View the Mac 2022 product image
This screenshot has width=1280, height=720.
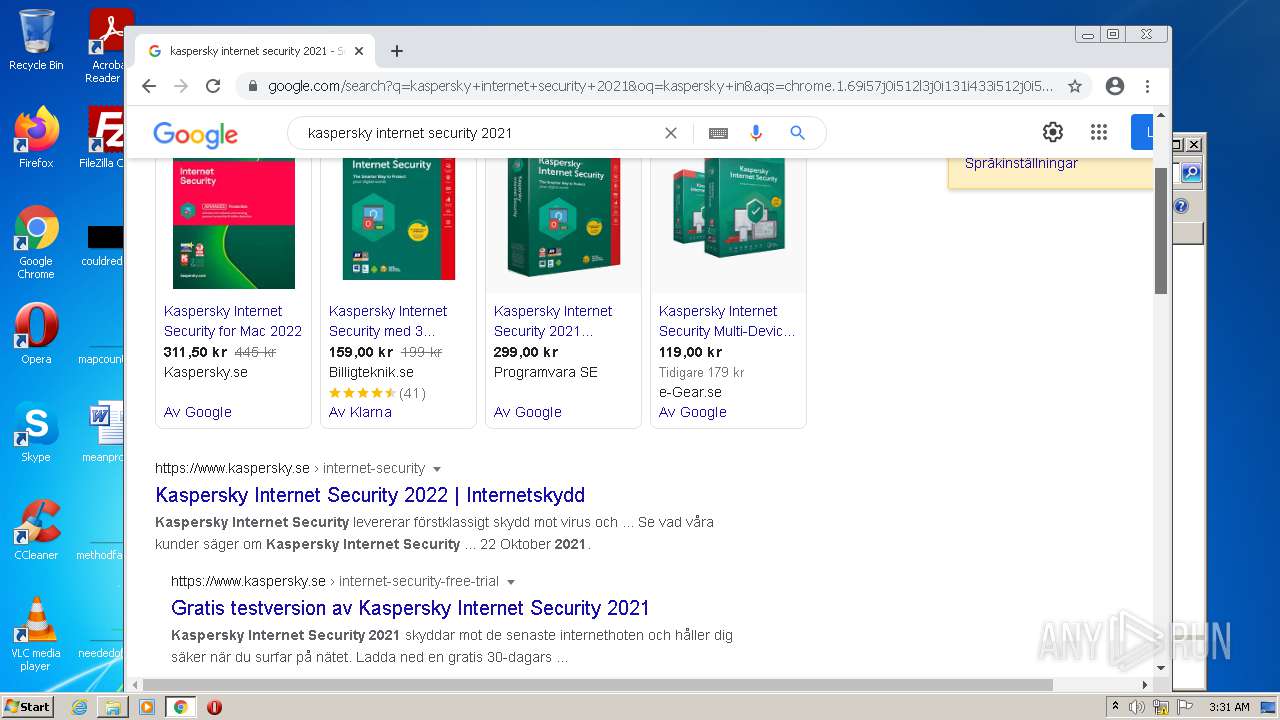click(233, 224)
